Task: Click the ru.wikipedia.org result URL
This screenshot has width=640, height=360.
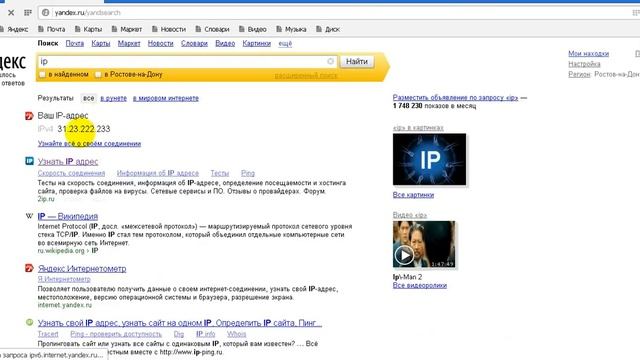Action: pos(68,251)
